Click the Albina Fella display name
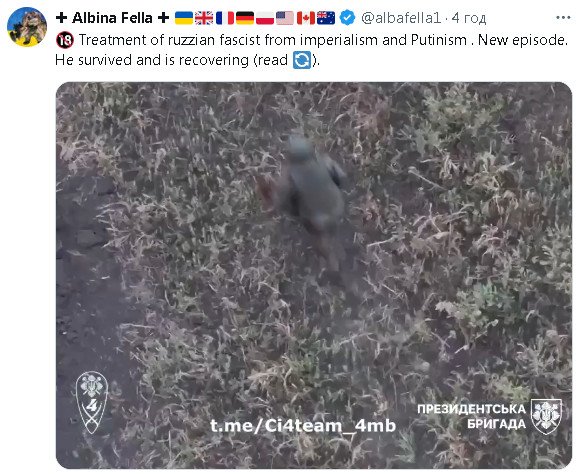 (x=112, y=18)
